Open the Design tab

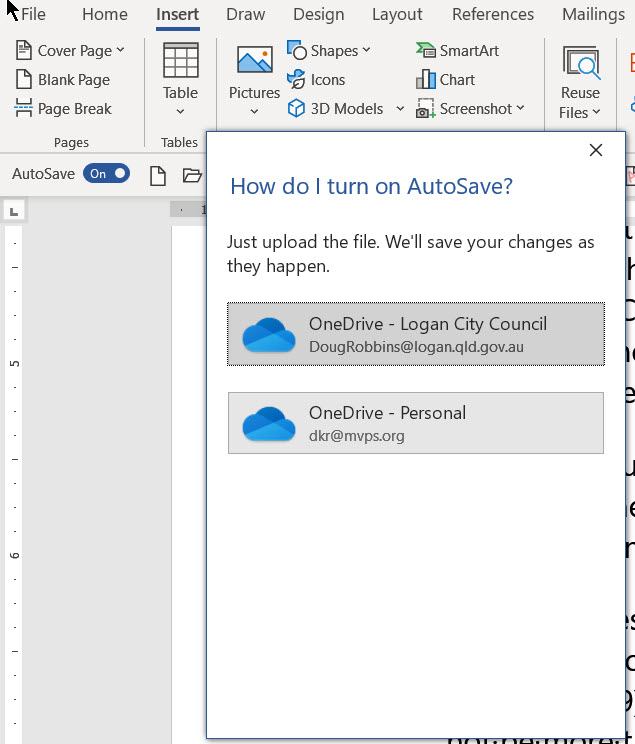click(318, 14)
